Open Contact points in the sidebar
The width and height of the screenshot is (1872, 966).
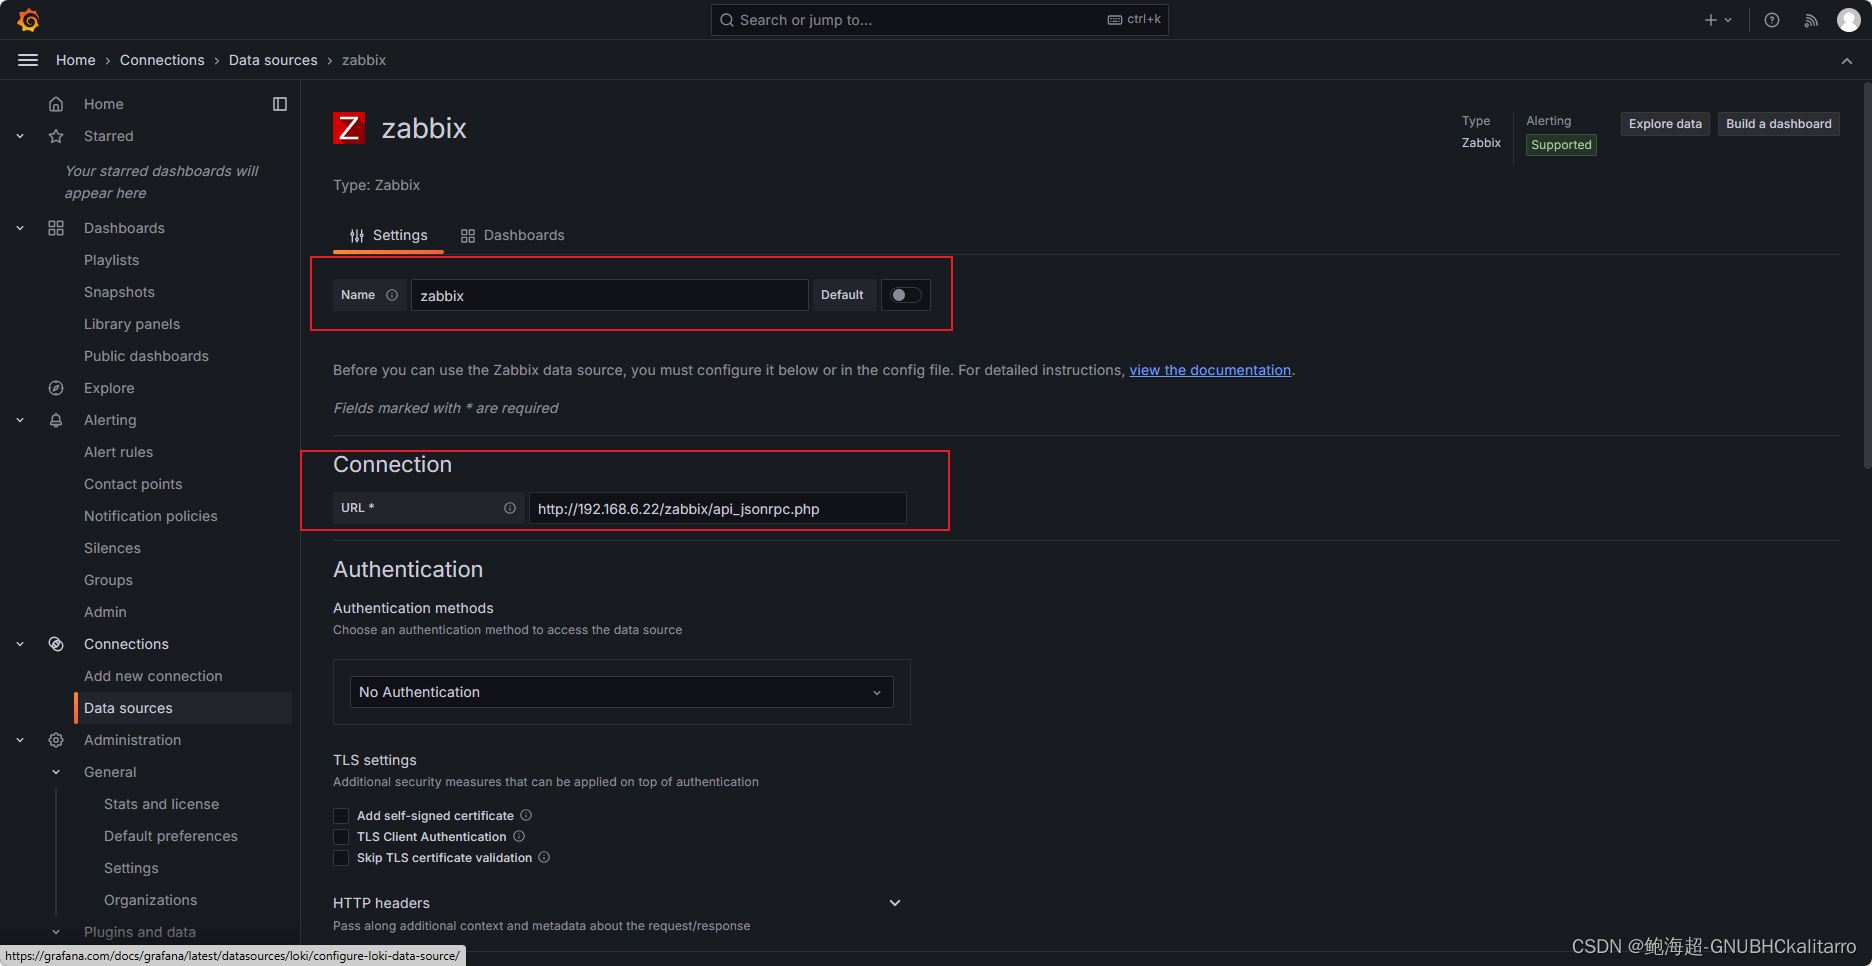pyautogui.click(x=133, y=484)
